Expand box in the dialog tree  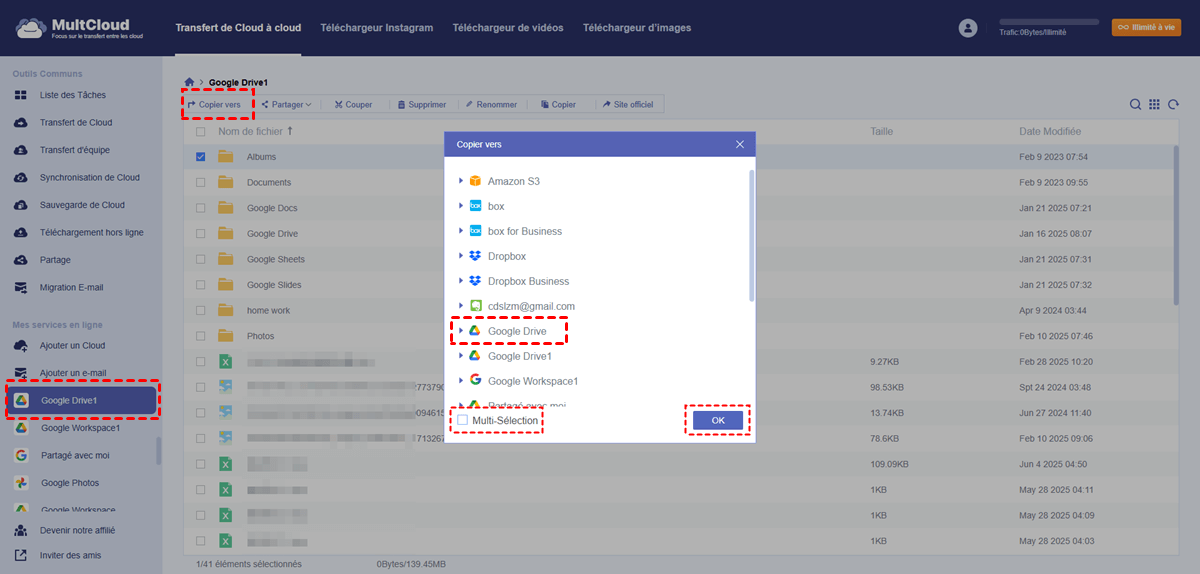tap(461, 206)
